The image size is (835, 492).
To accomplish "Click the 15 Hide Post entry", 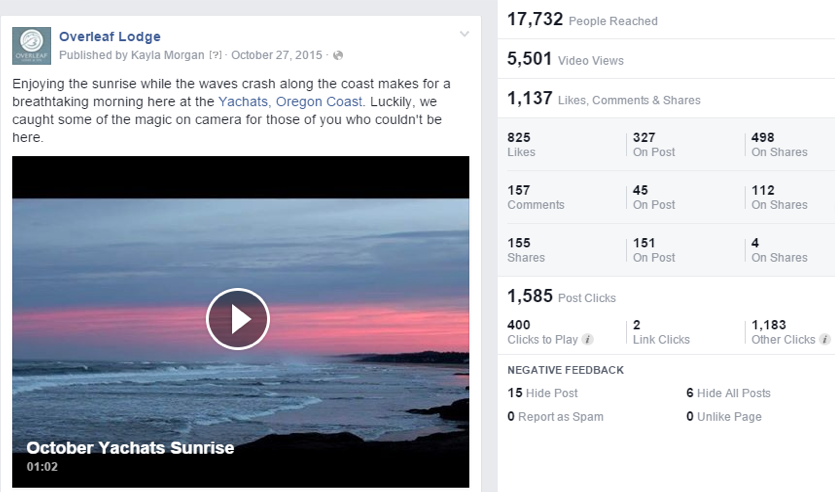I will pyautogui.click(x=542, y=393).
